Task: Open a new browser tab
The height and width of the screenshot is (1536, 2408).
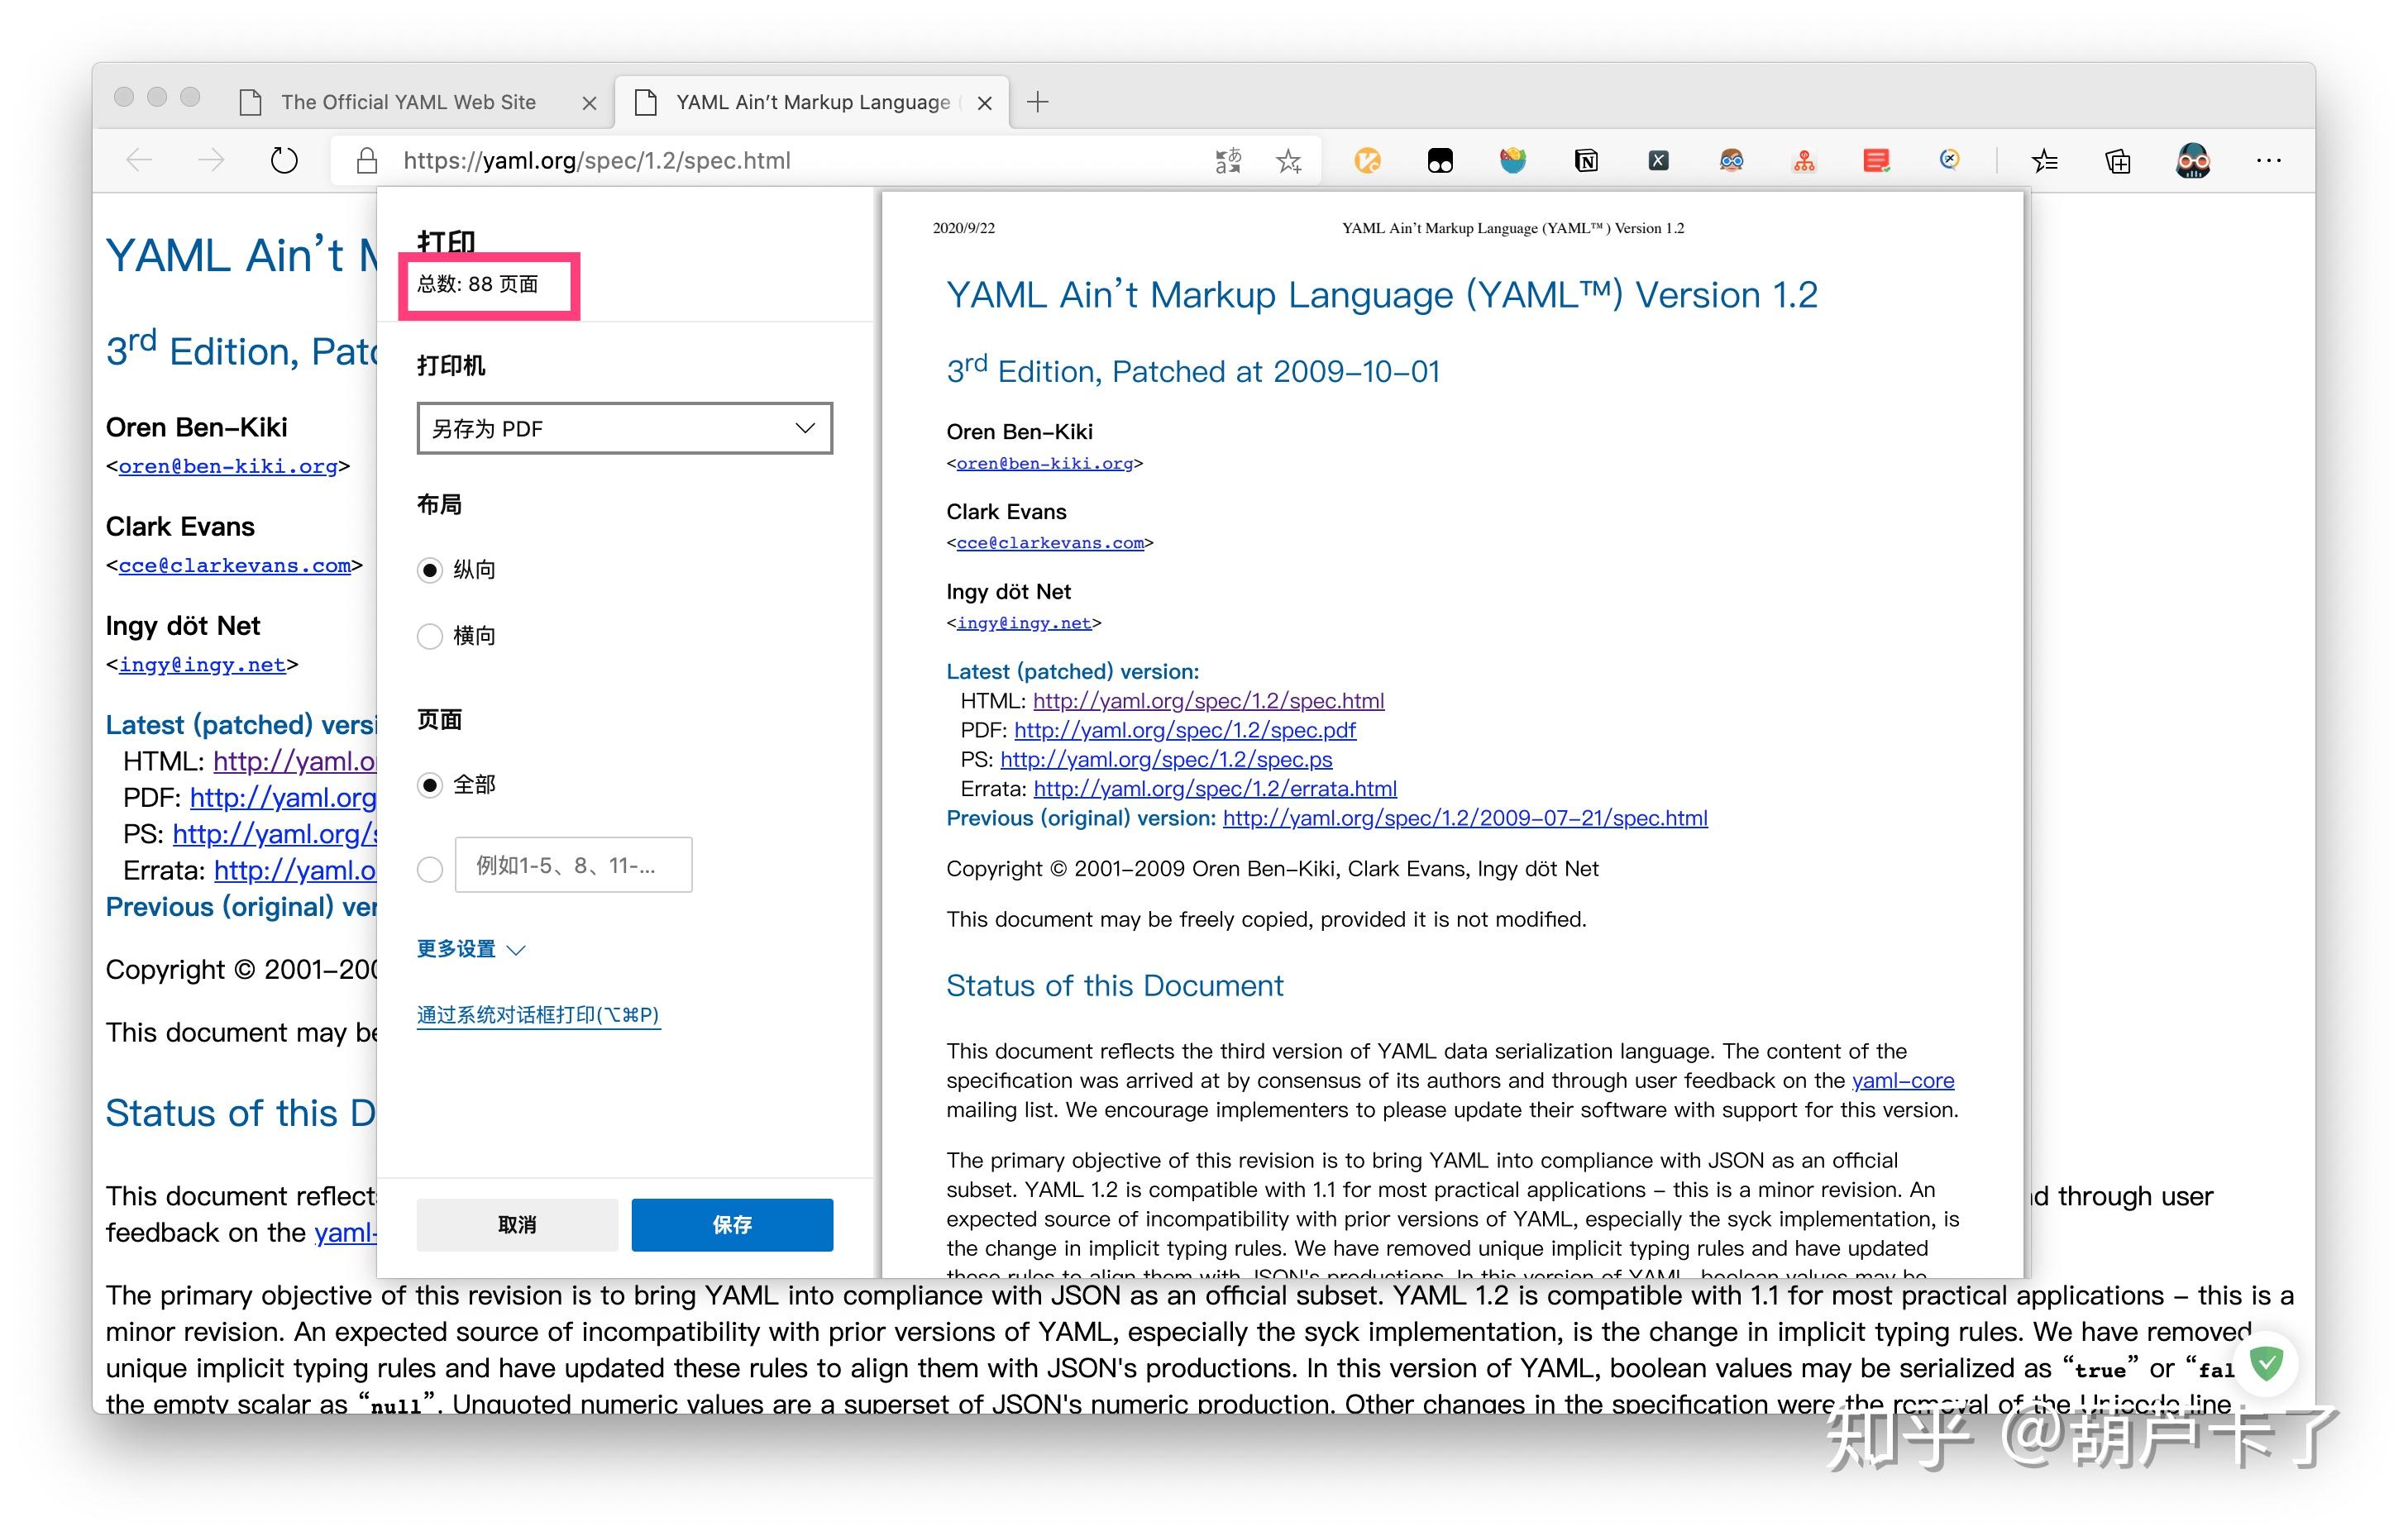Action: 1038,102
